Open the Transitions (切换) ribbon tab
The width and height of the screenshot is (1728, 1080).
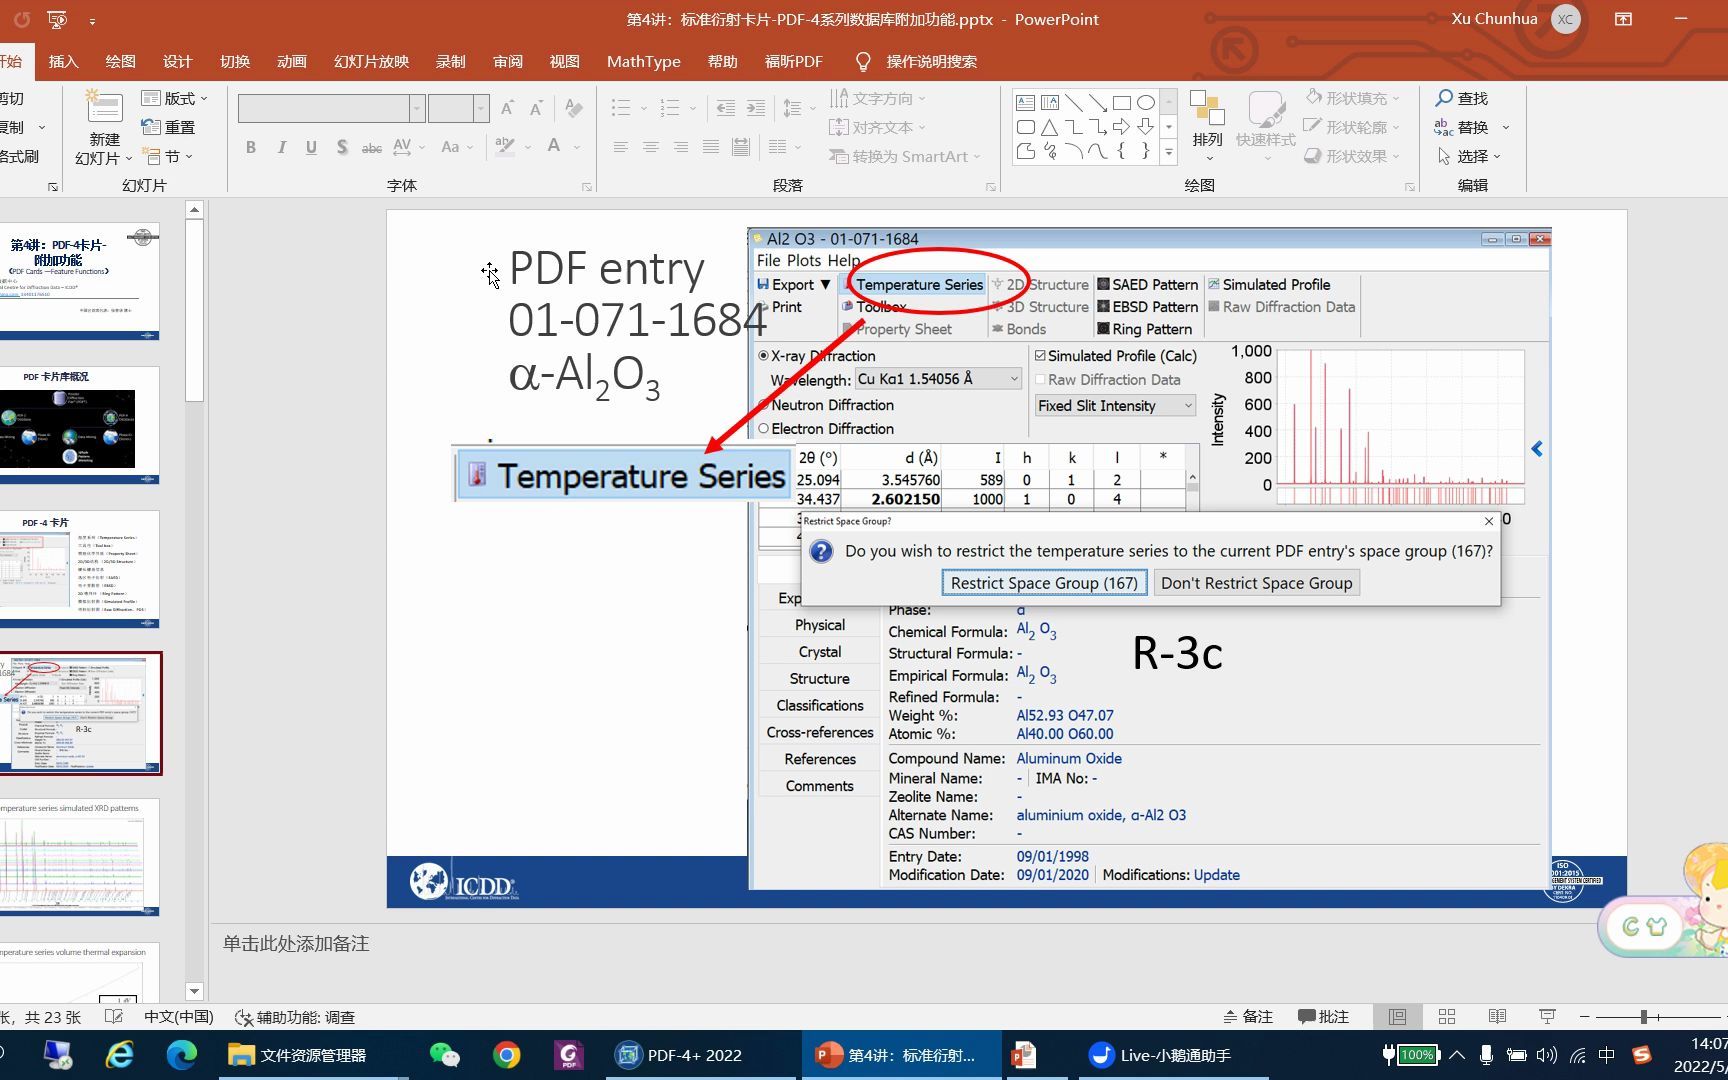tap(235, 62)
